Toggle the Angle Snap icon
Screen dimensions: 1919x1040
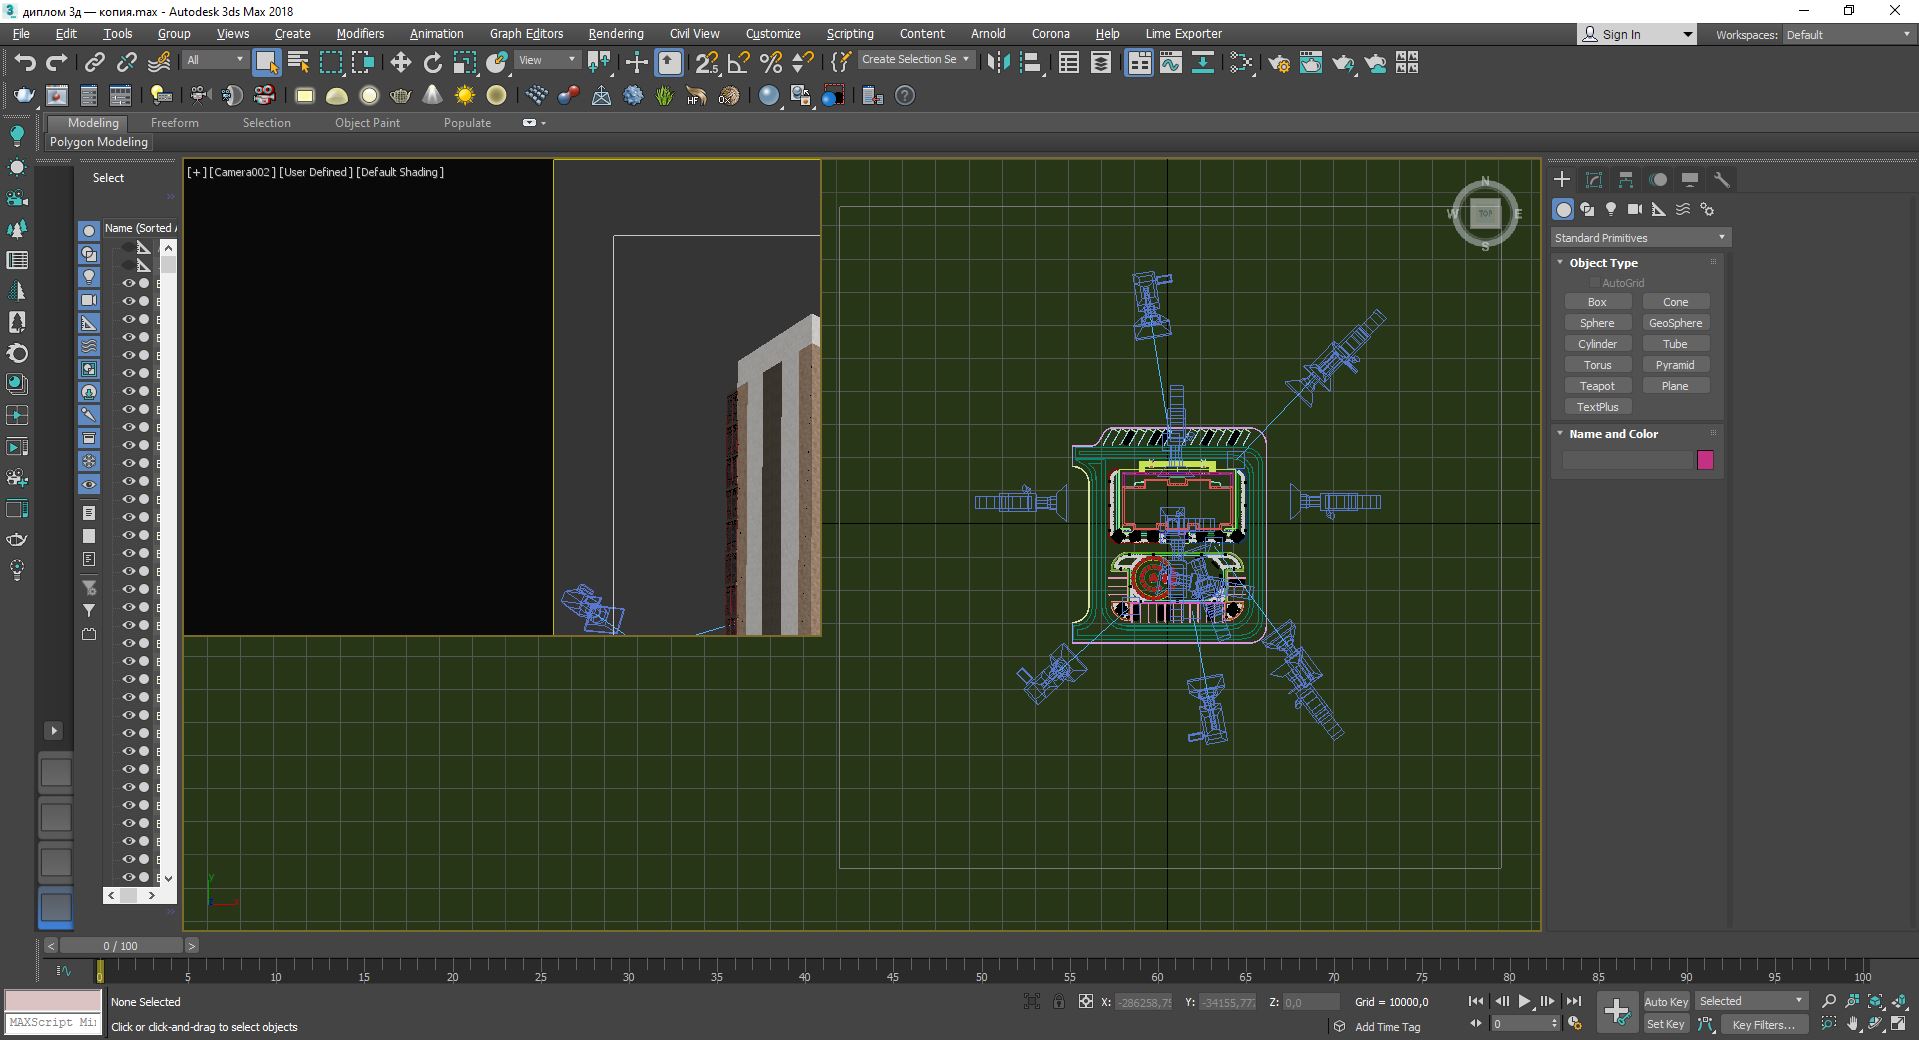pos(739,63)
